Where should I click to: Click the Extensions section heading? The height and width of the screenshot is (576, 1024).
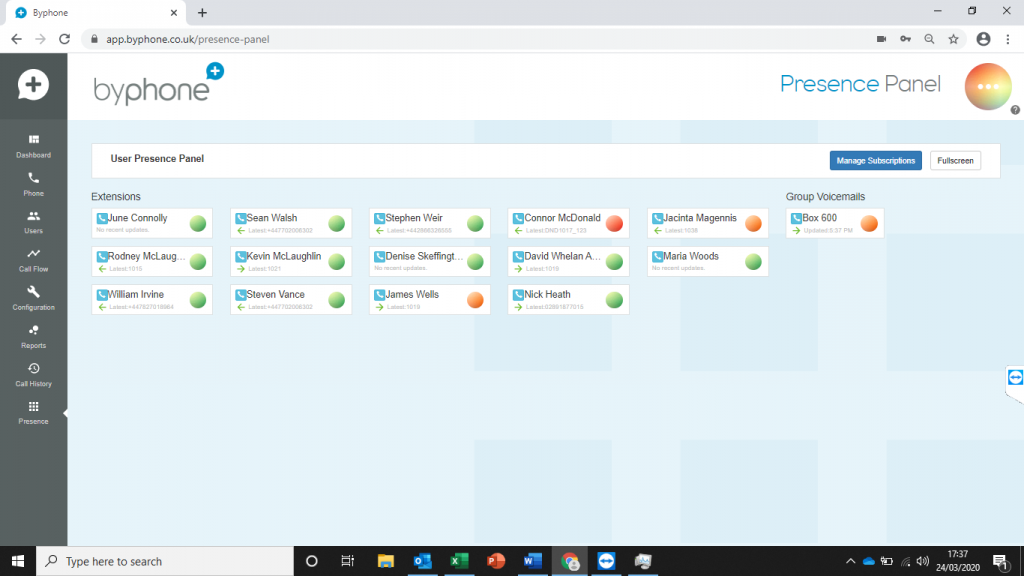116,197
